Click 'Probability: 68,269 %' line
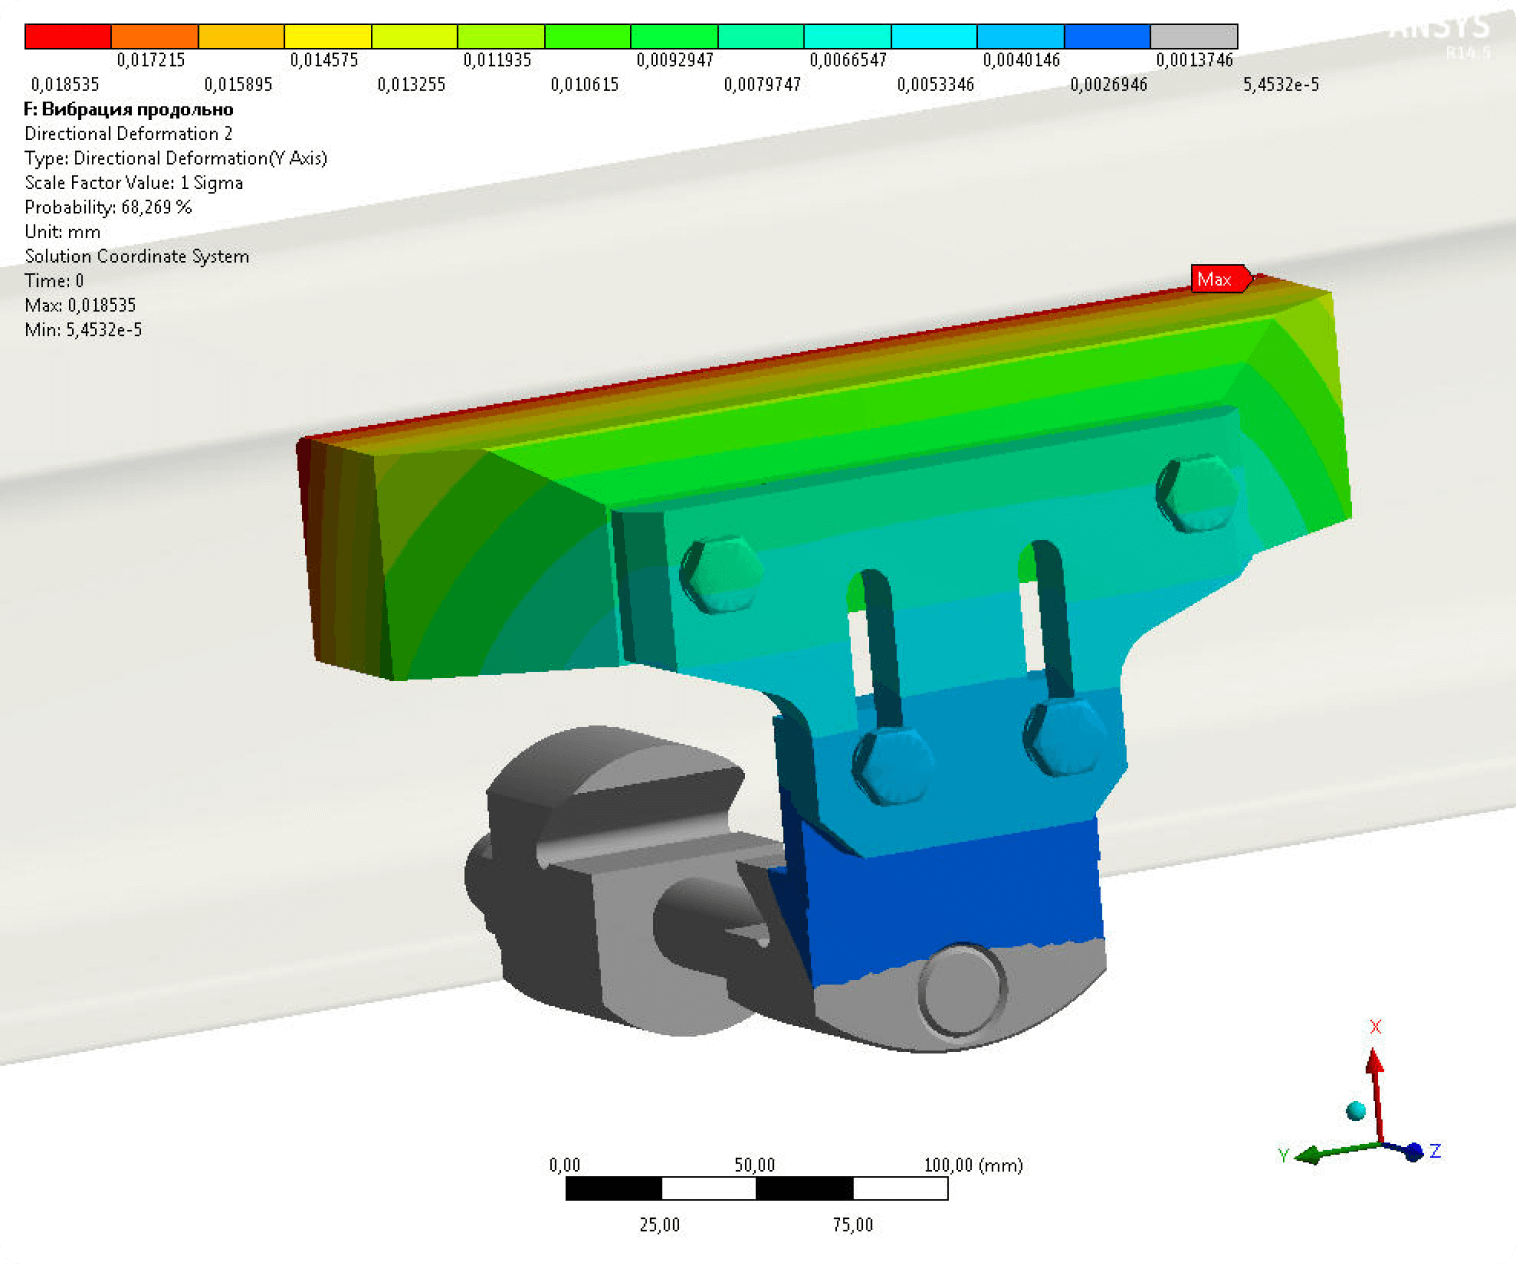The width and height of the screenshot is (1516, 1264). [108, 207]
